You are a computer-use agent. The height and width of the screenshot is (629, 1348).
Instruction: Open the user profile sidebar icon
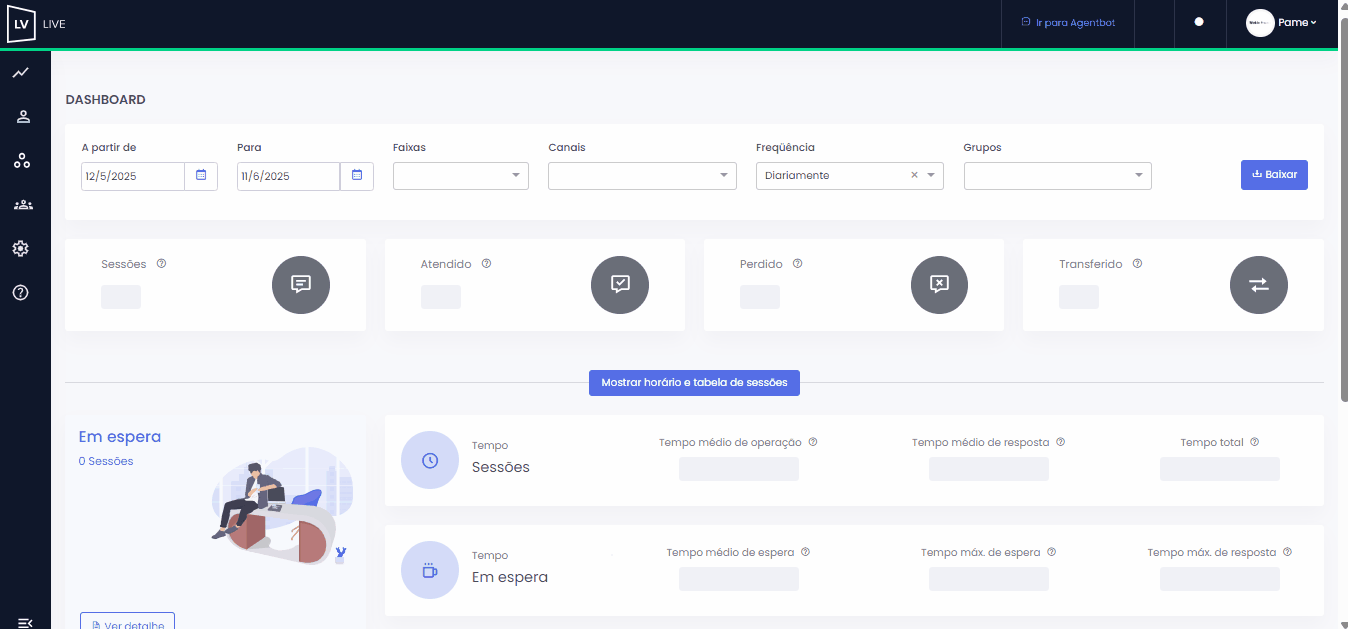[23, 117]
